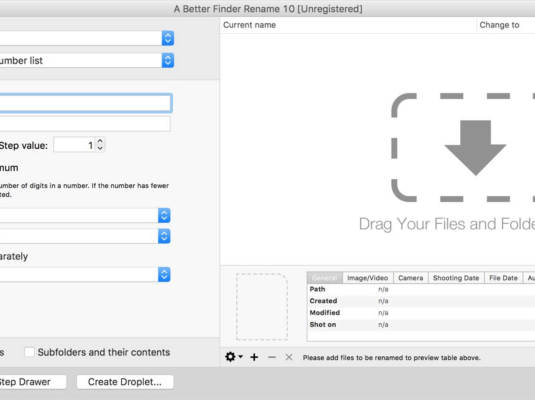Open the dropdown below the digits description
This screenshot has width=535, height=400.
point(164,215)
